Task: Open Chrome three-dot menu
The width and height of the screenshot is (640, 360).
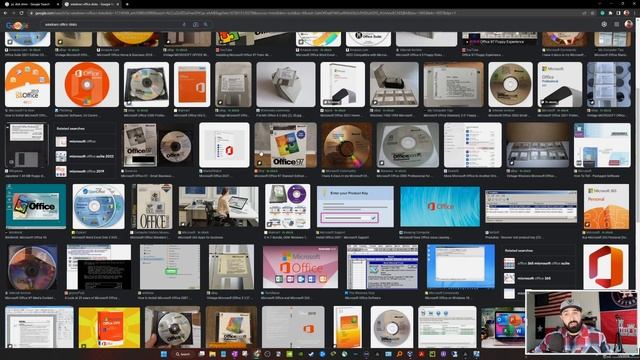Action: point(634,13)
